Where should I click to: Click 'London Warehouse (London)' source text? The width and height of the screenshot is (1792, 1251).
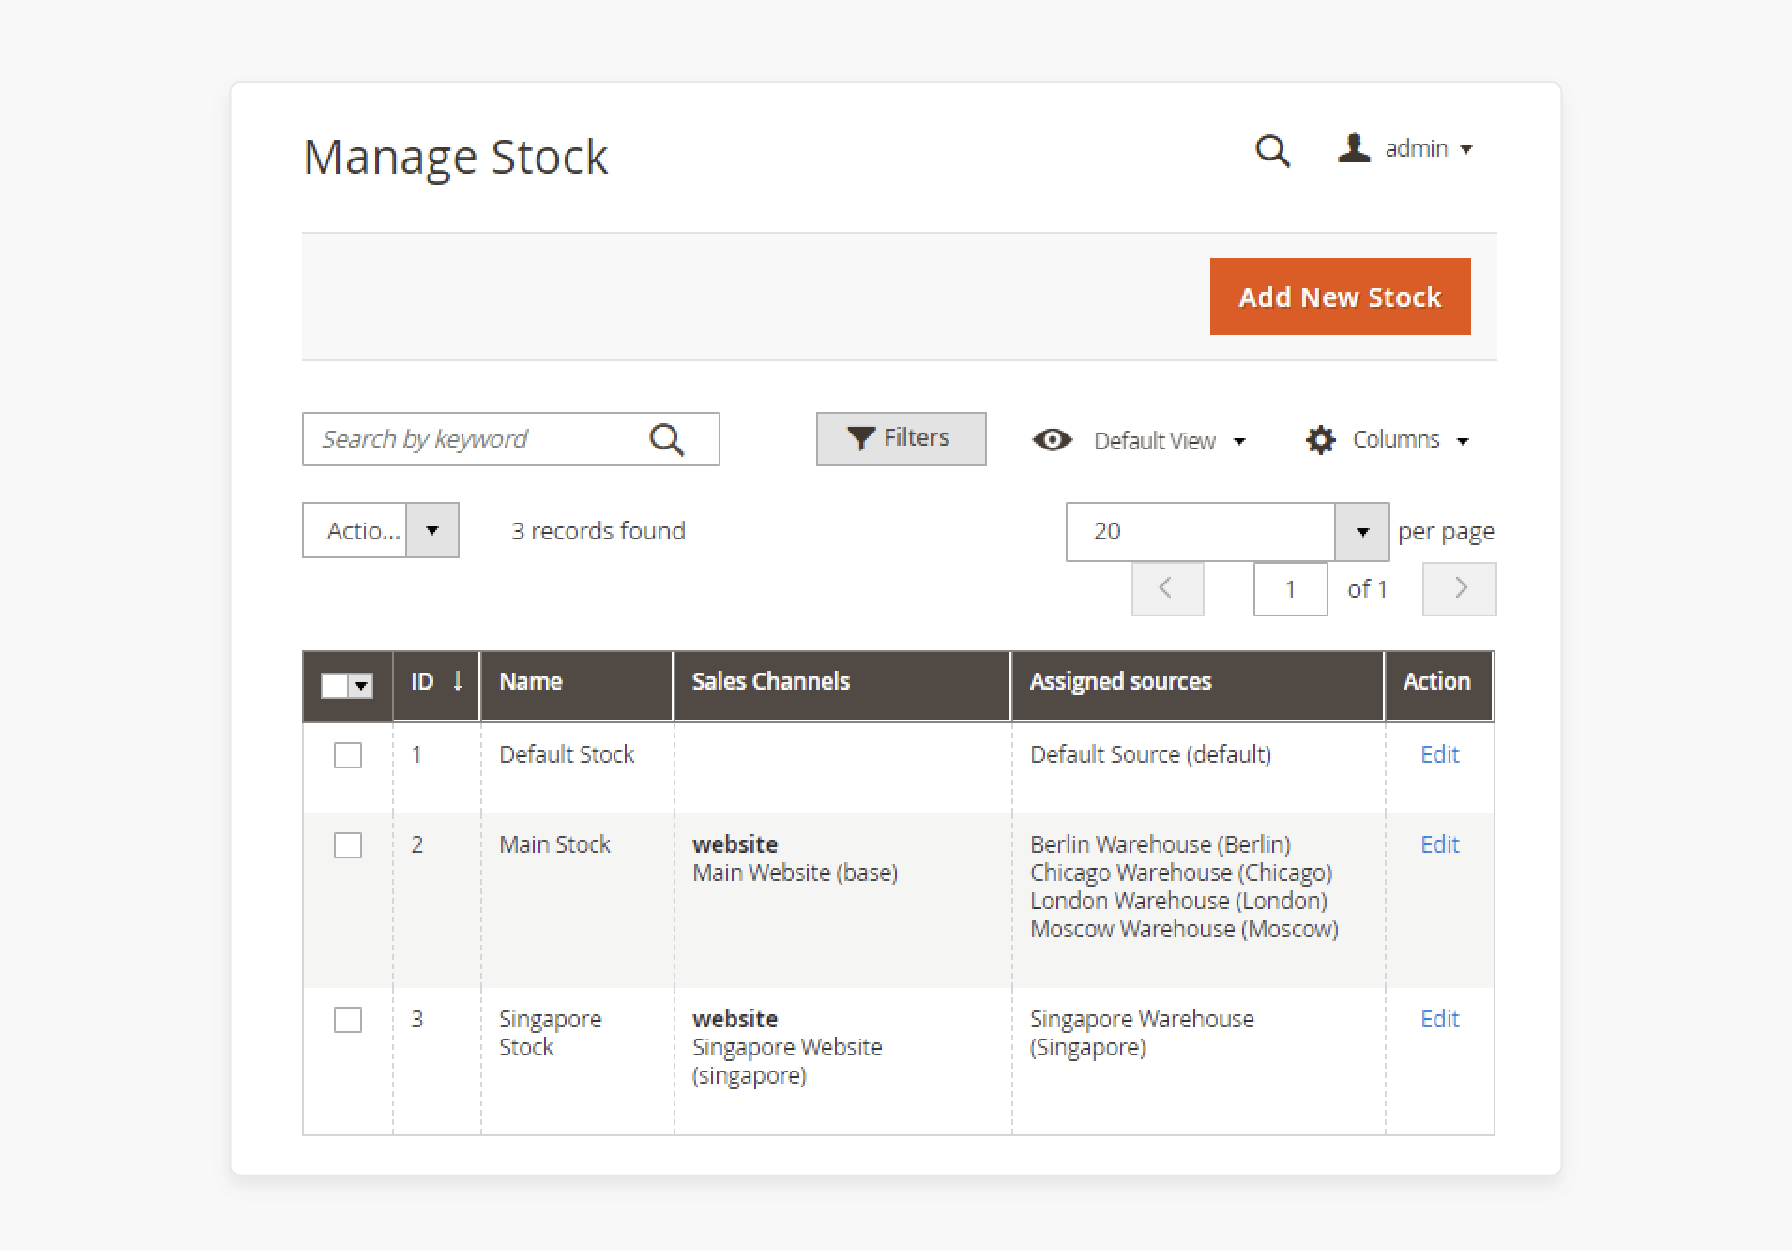coord(1179,901)
